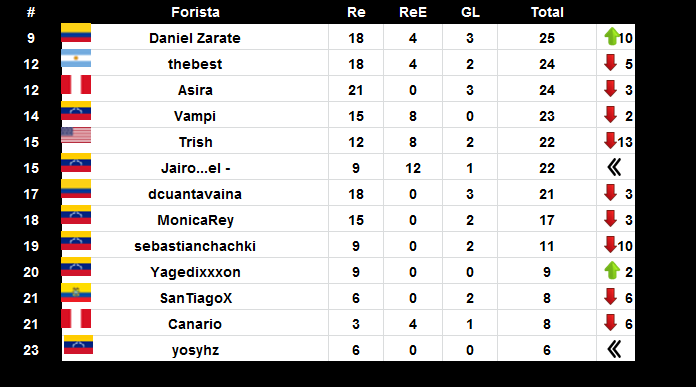Click the Colombia flag beside dcuantavaina

(76, 189)
